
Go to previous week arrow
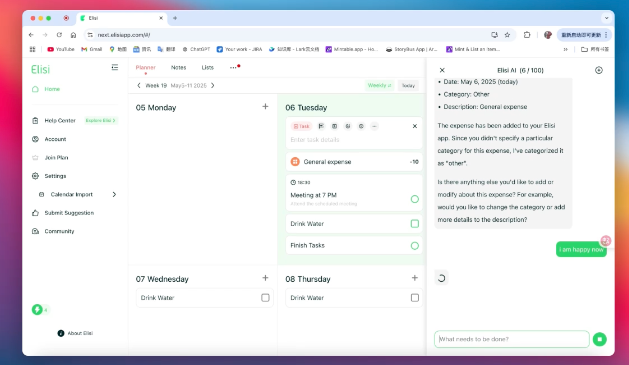tap(139, 85)
